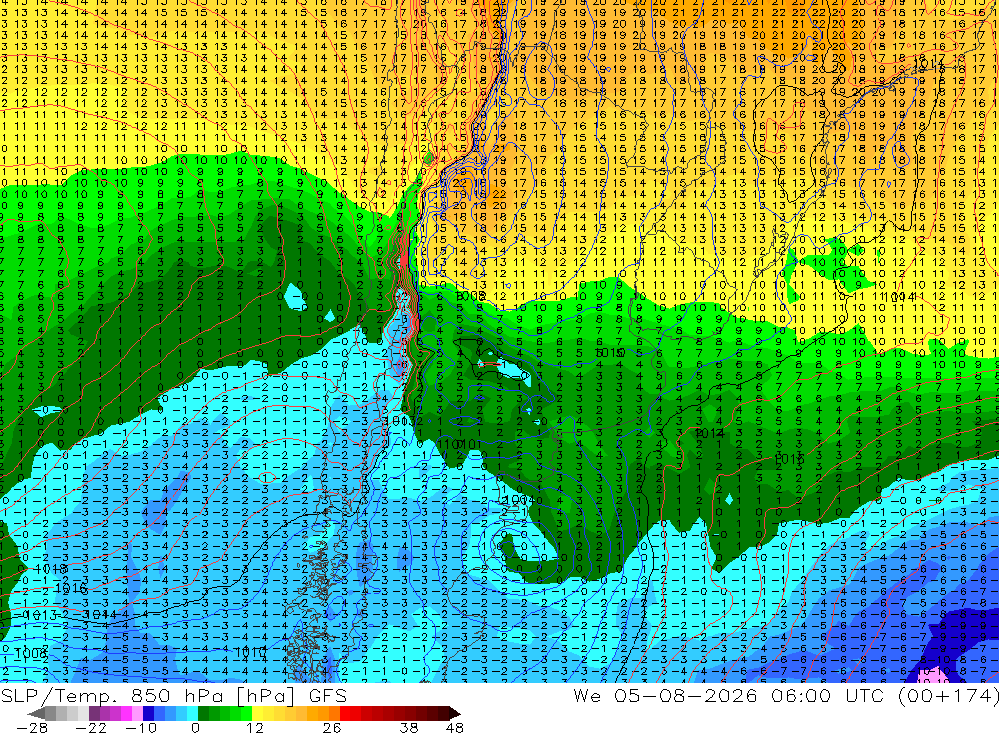1000x733 pixels.
Task: Pick the bright red legend swatch above 26
Action: pyautogui.click(x=345, y=713)
